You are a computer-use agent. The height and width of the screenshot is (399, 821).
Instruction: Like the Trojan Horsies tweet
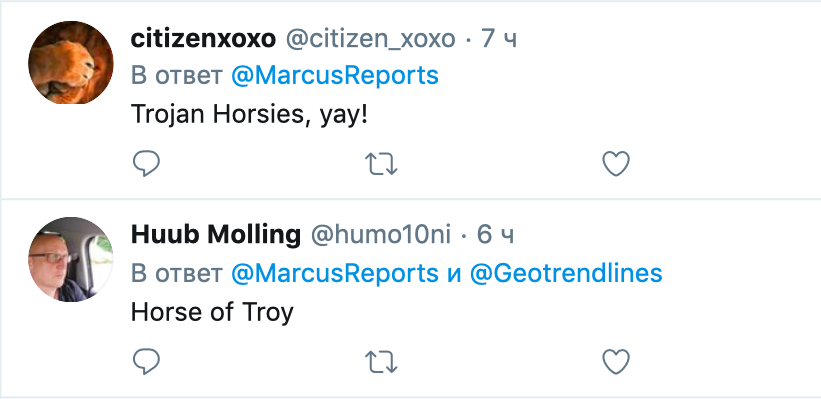(x=616, y=164)
